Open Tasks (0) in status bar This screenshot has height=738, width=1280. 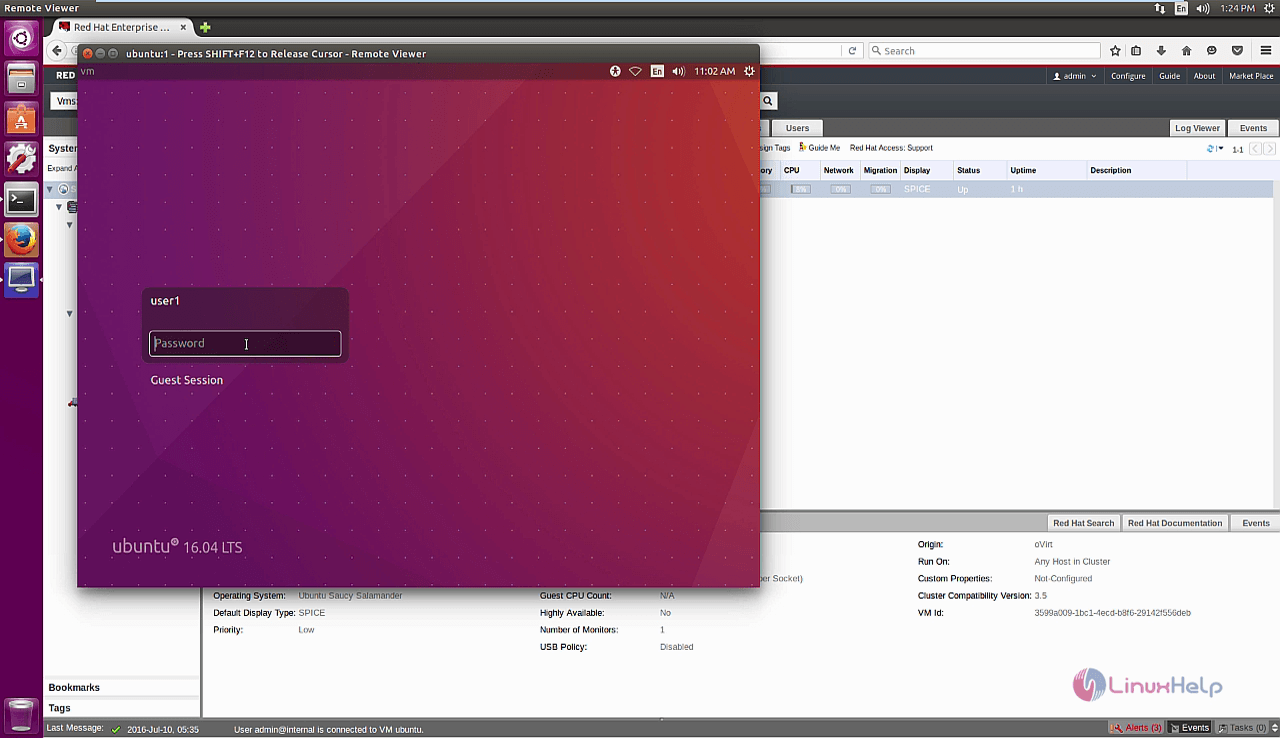[1241, 728]
